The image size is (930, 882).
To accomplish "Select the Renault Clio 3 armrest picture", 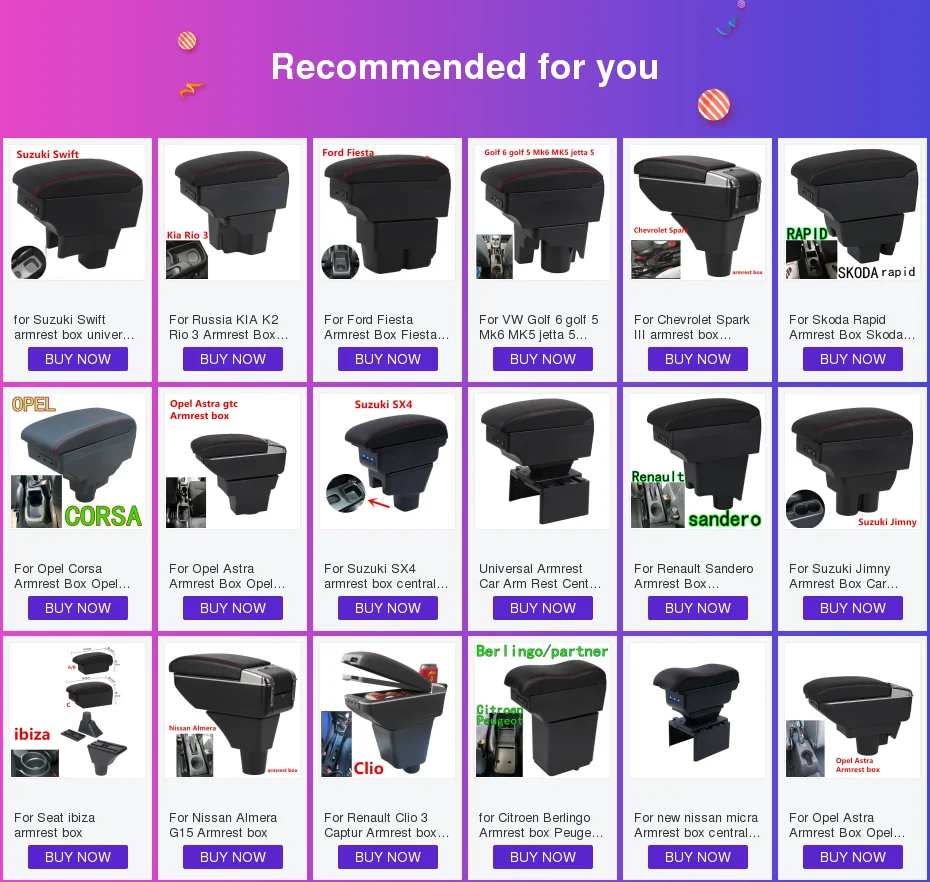I will tap(388, 711).
